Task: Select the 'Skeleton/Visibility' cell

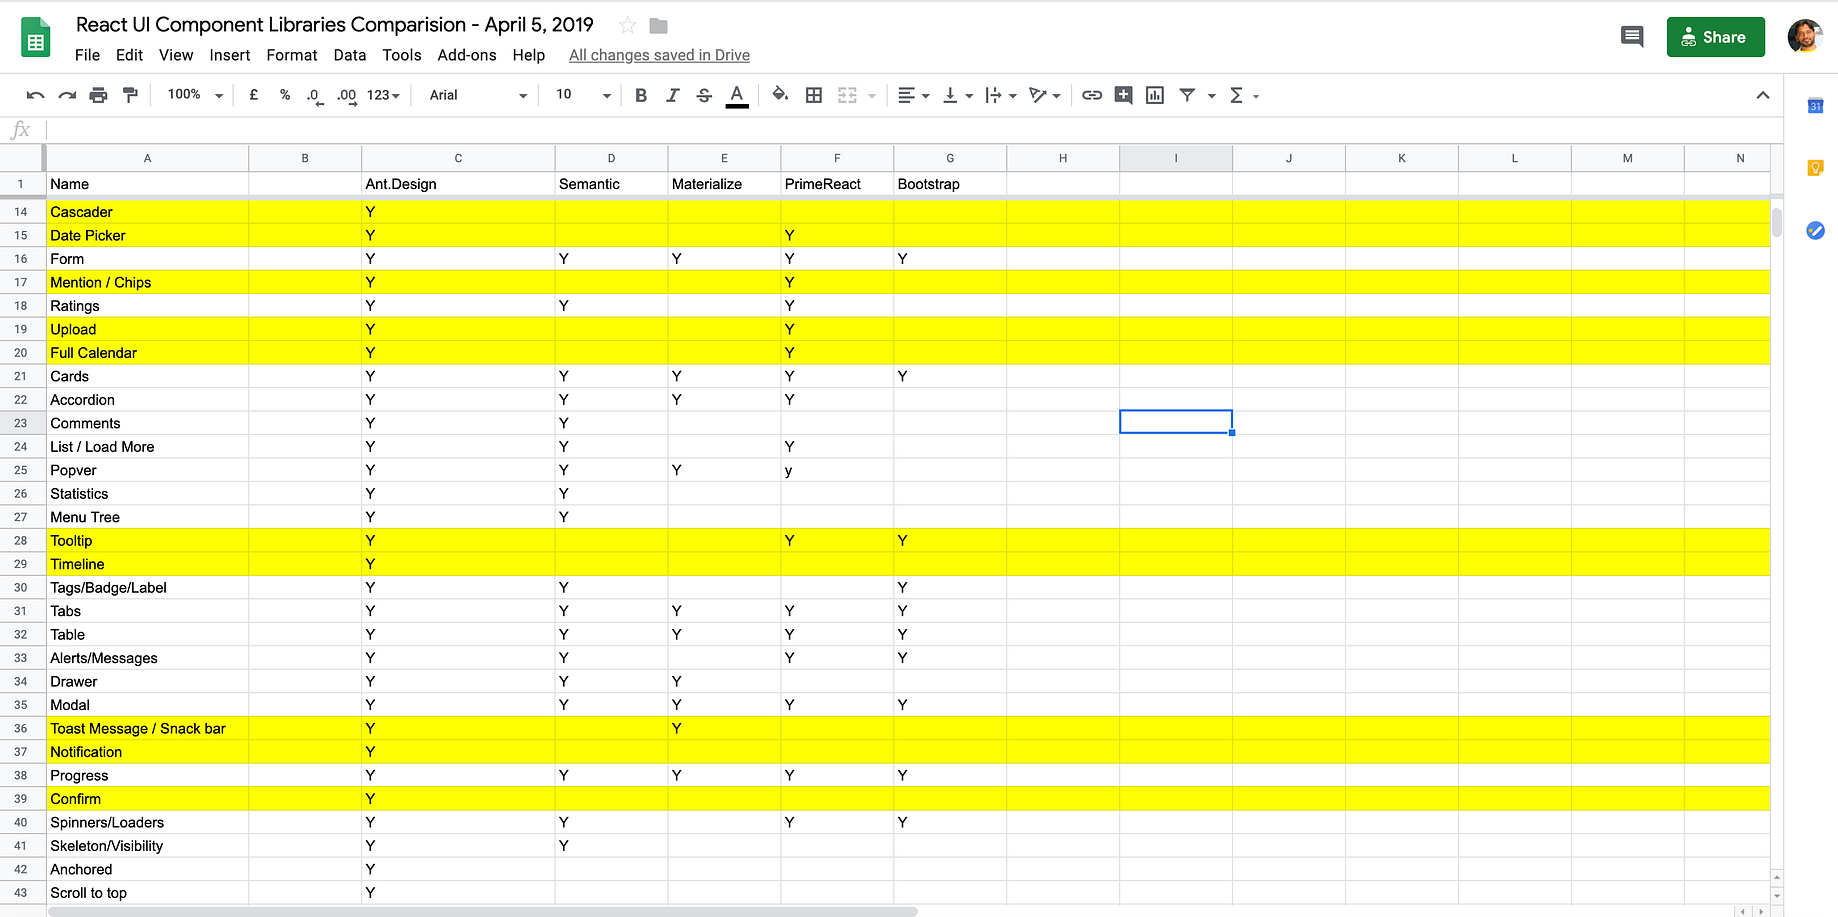Action: click(x=148, y=846)
